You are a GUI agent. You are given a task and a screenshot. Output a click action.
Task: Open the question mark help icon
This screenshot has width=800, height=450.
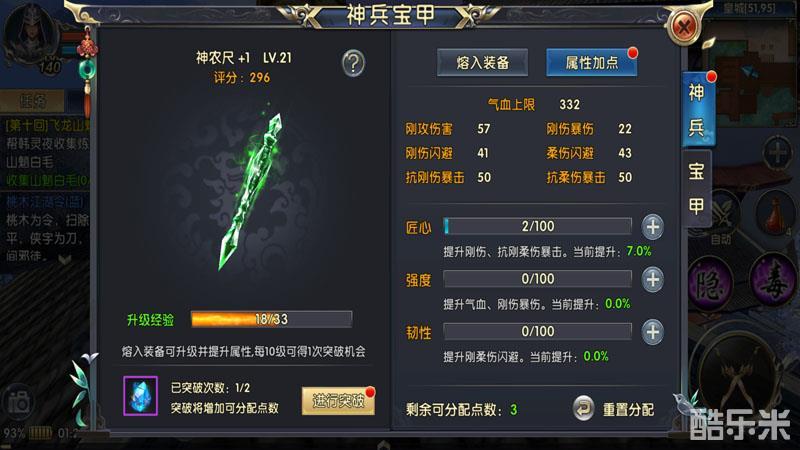(x=354, y=63)
